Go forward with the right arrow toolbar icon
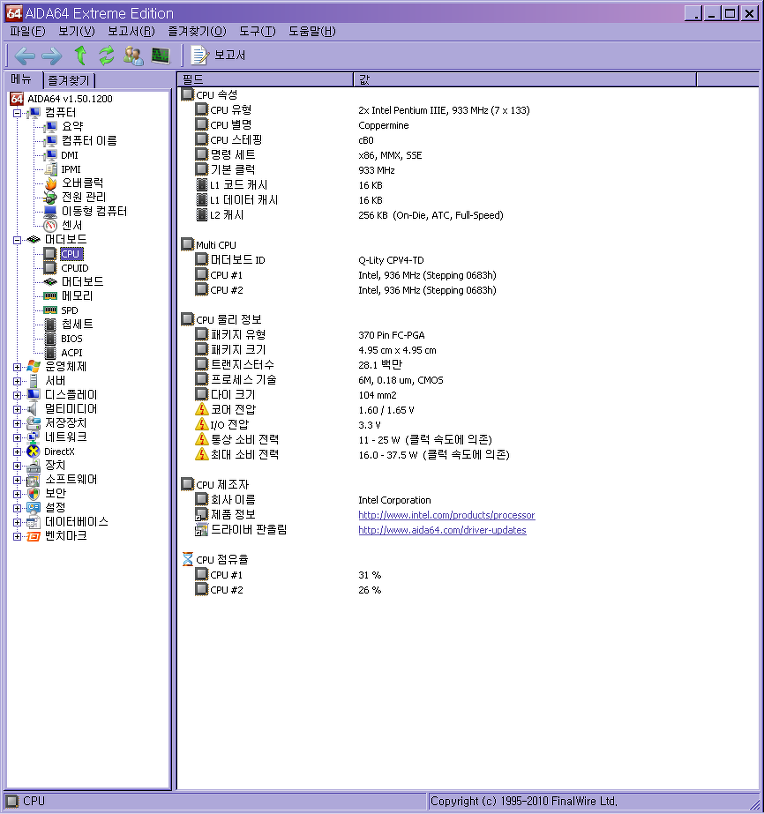 (x=51, y=55)
